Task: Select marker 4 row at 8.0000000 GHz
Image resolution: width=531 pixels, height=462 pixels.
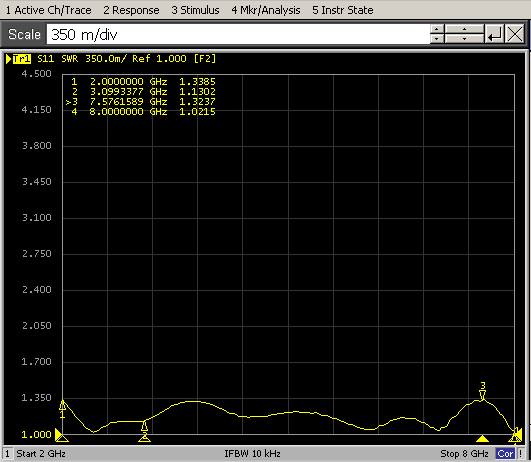Action: coord(143,111)
